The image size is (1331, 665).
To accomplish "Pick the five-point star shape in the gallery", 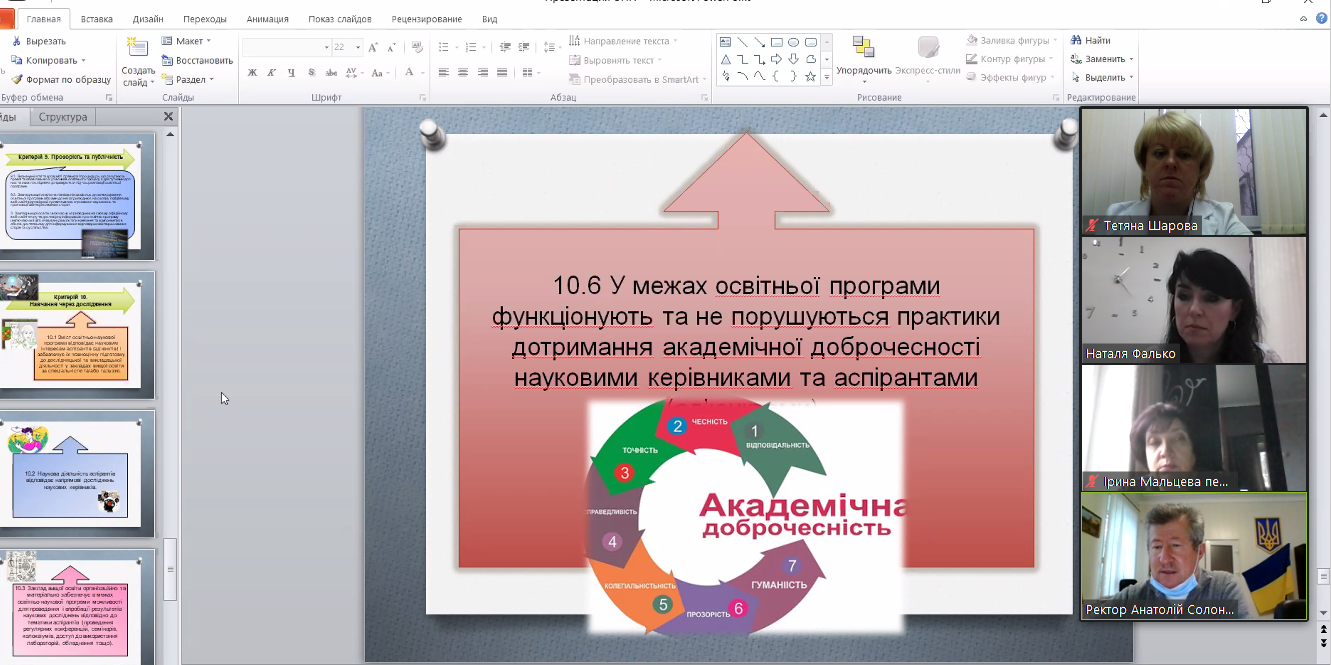I will coord(811,76).
